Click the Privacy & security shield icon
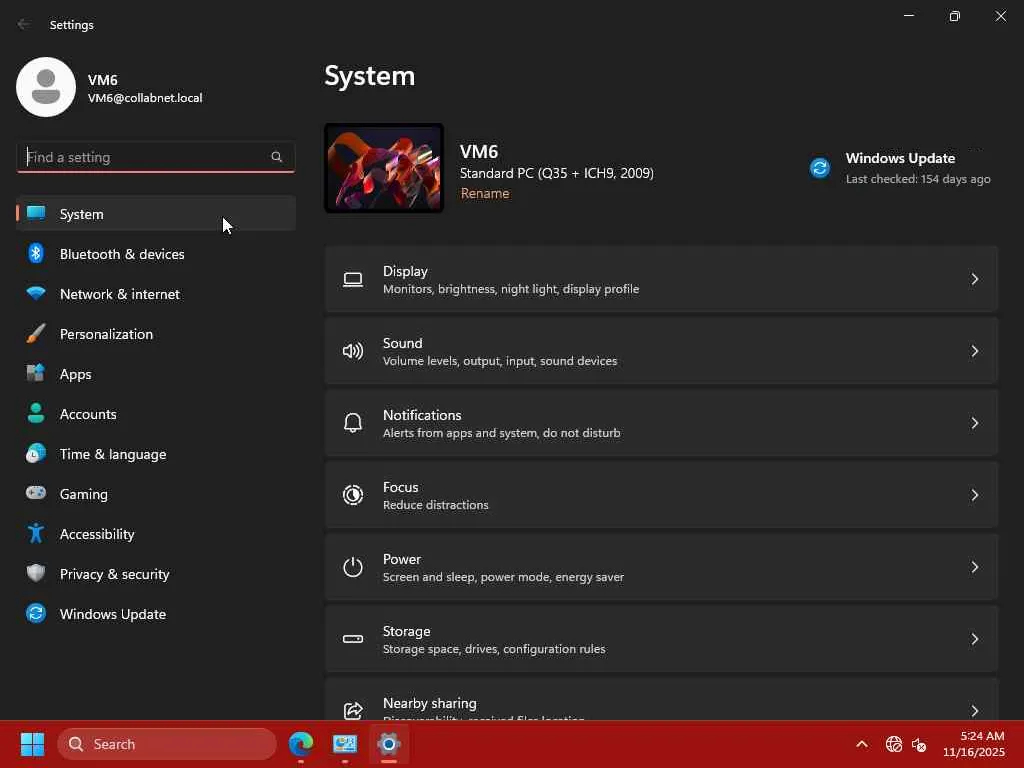The height and width of the screenshot is (768, 1024). pos(36,574)
